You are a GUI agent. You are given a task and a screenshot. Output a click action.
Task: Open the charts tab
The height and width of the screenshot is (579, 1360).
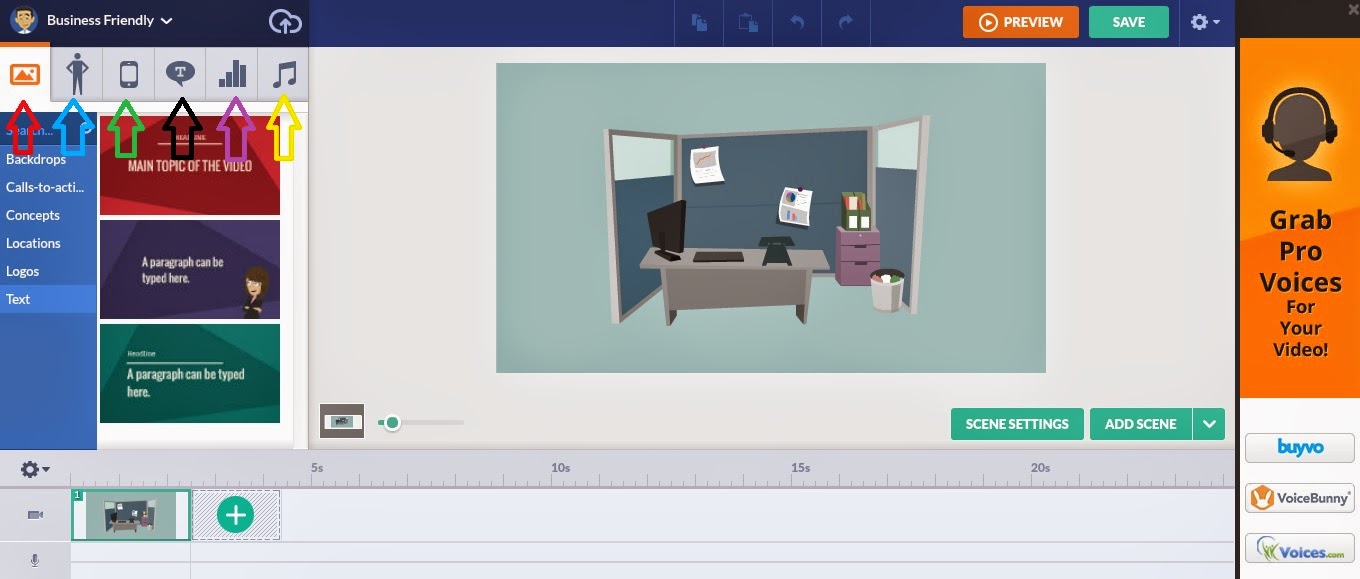[x=232, y=74]
